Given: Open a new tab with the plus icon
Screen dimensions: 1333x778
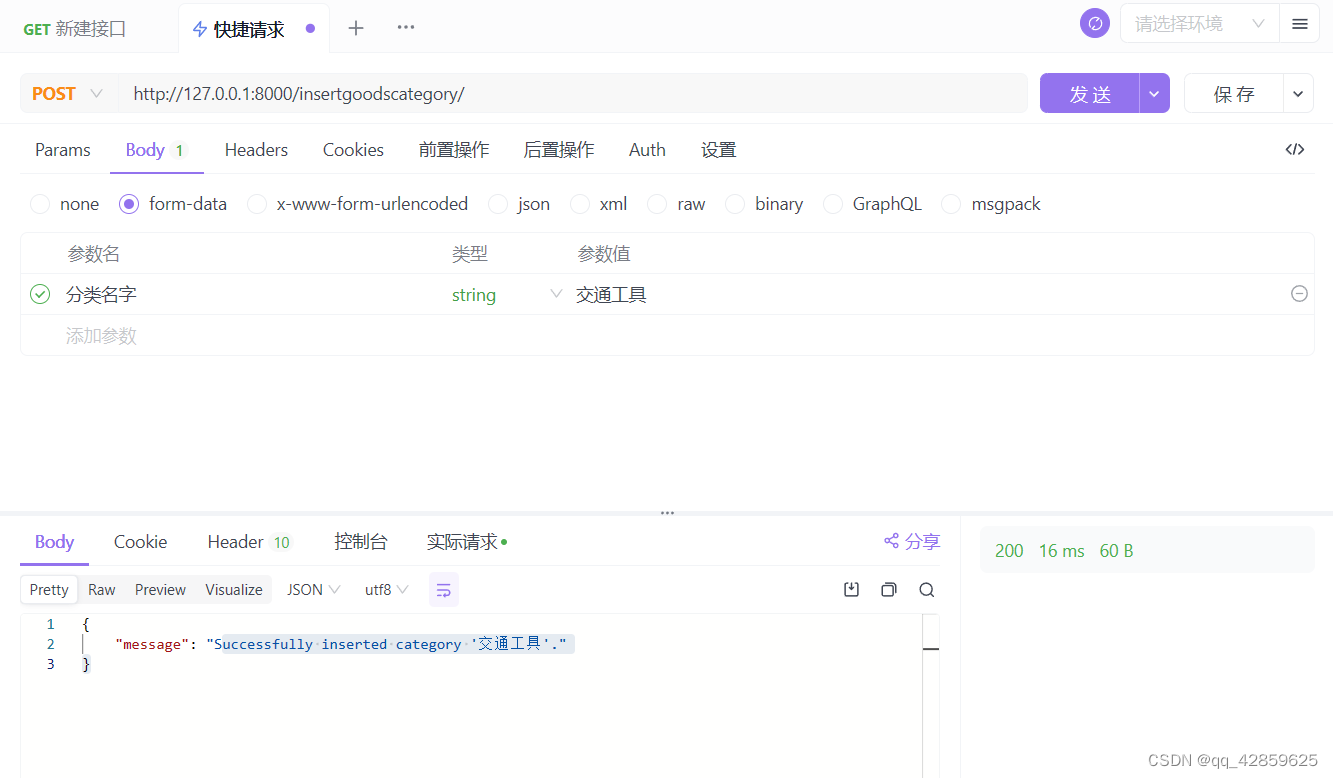Looking at the screenshot, I should [x=355, y=28].
